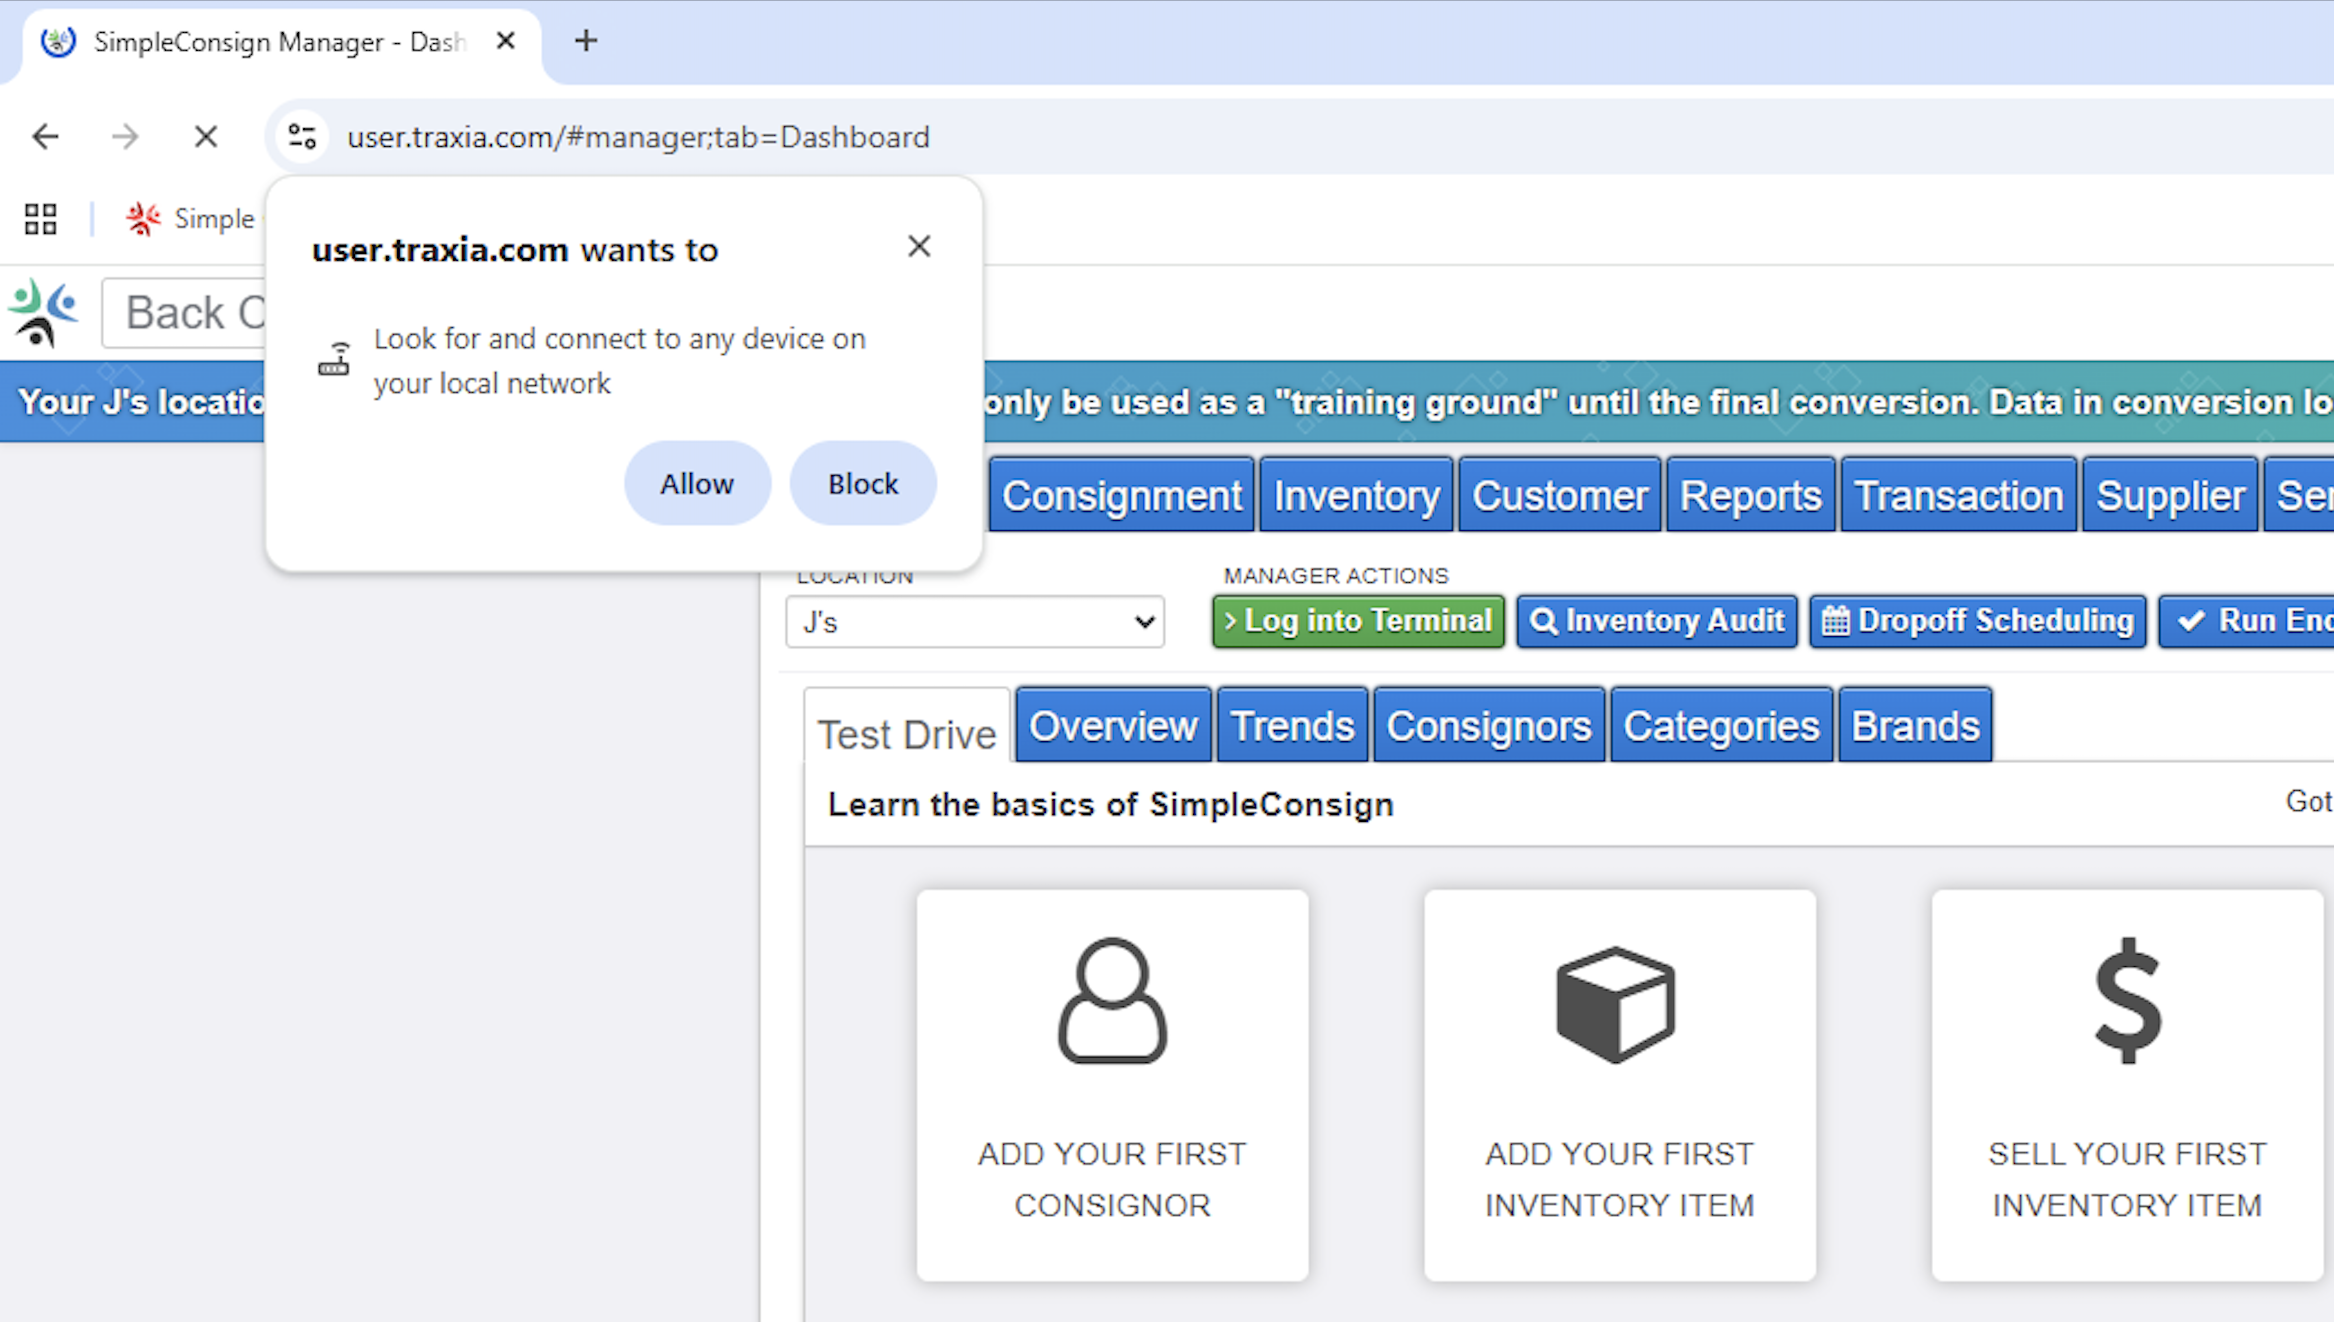This screenshot has width=2334, height=1322.
Task: Open the Inventory menu
Action: pos(1356,495)
